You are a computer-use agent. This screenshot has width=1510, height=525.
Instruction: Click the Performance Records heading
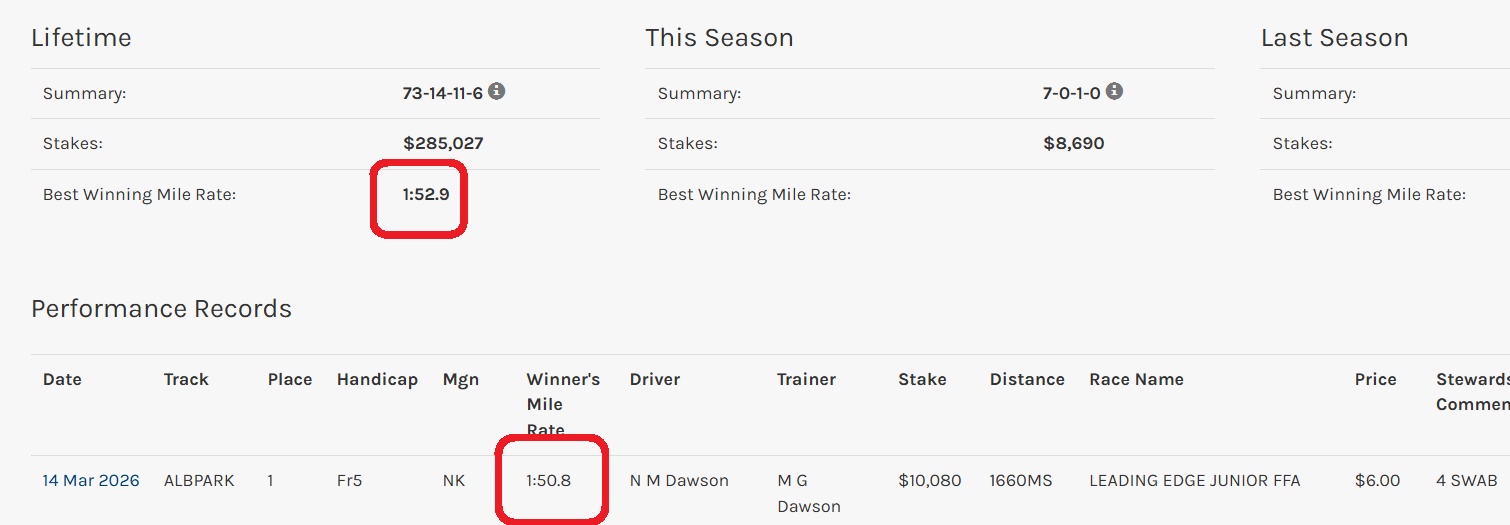tap(161, 309)
